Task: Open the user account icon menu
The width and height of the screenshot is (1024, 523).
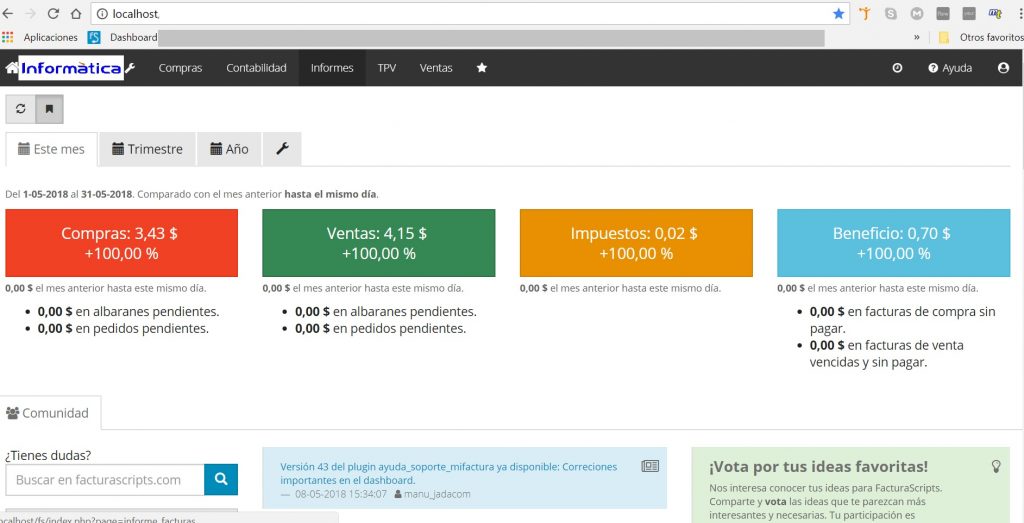Action: pyautogui.click(x=1004, y=68)
